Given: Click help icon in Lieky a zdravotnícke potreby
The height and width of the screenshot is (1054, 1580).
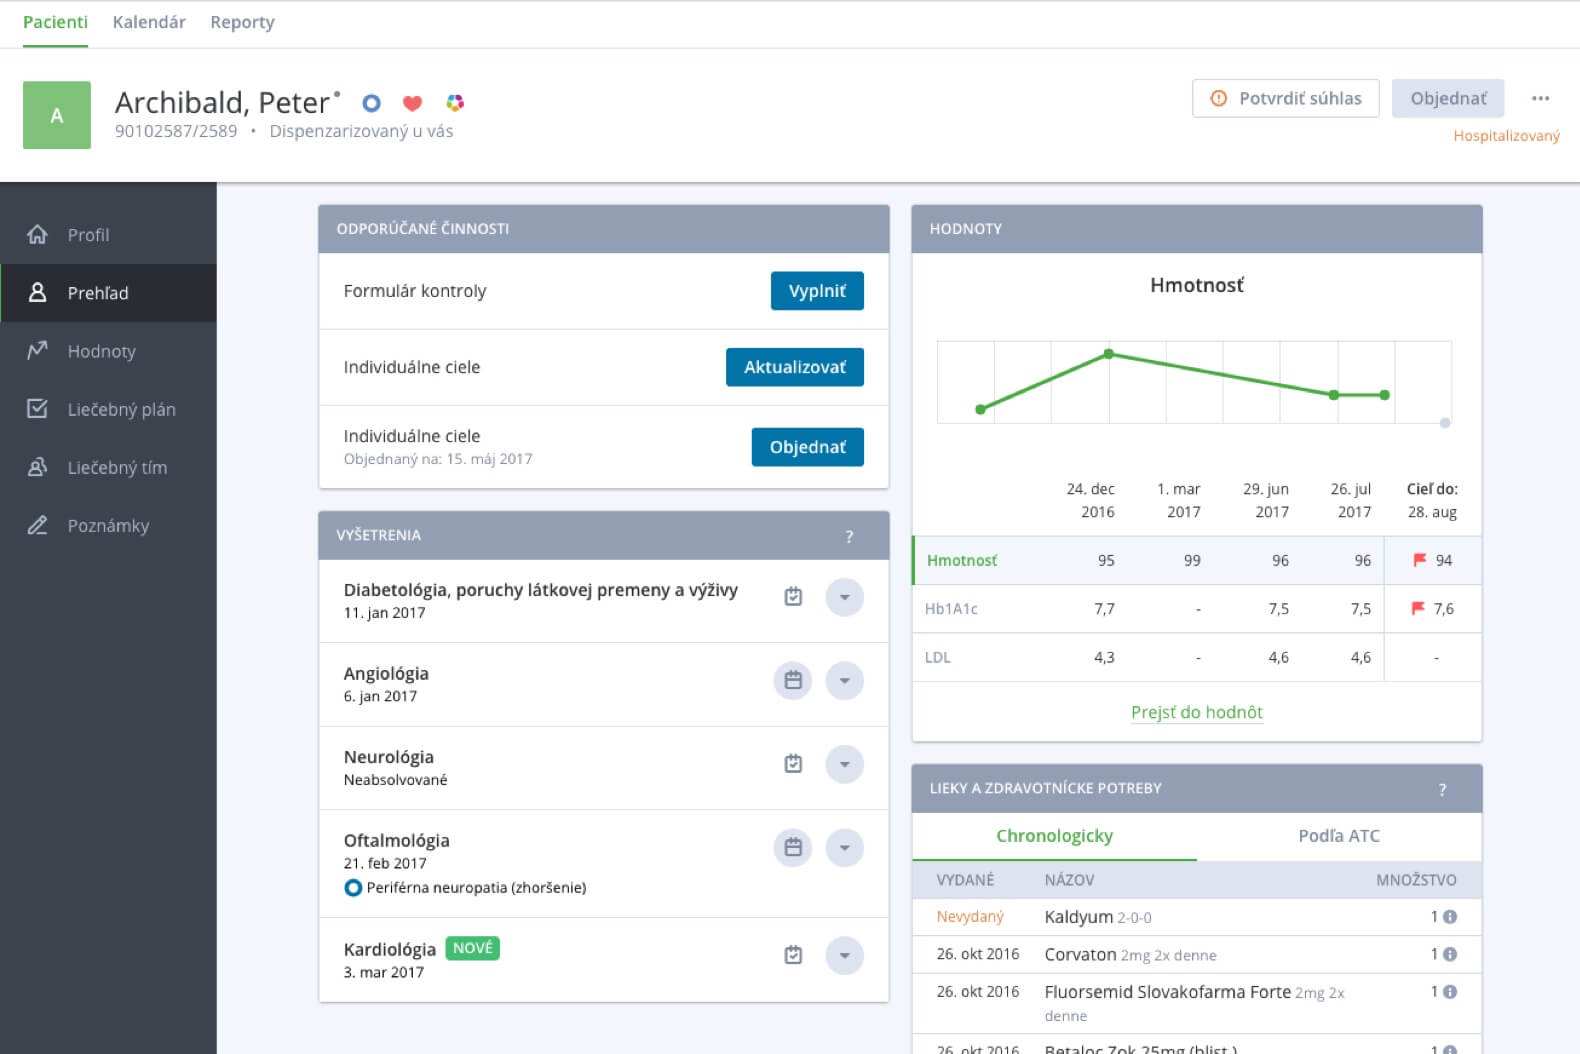Looking at the screenshot, I should [1442, 789].
